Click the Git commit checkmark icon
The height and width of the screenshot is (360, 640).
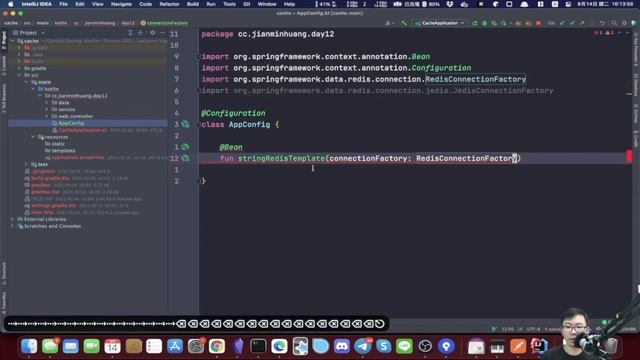pos(572,23)
